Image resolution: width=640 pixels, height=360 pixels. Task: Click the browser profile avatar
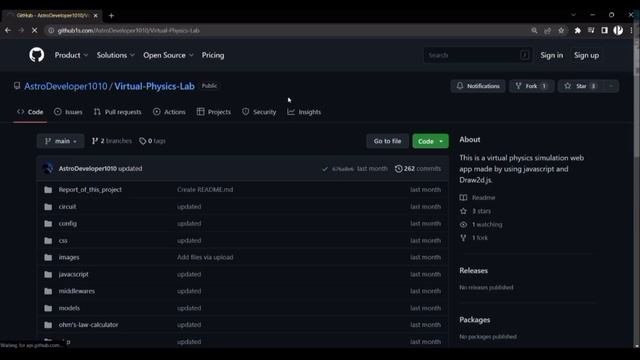618,30
